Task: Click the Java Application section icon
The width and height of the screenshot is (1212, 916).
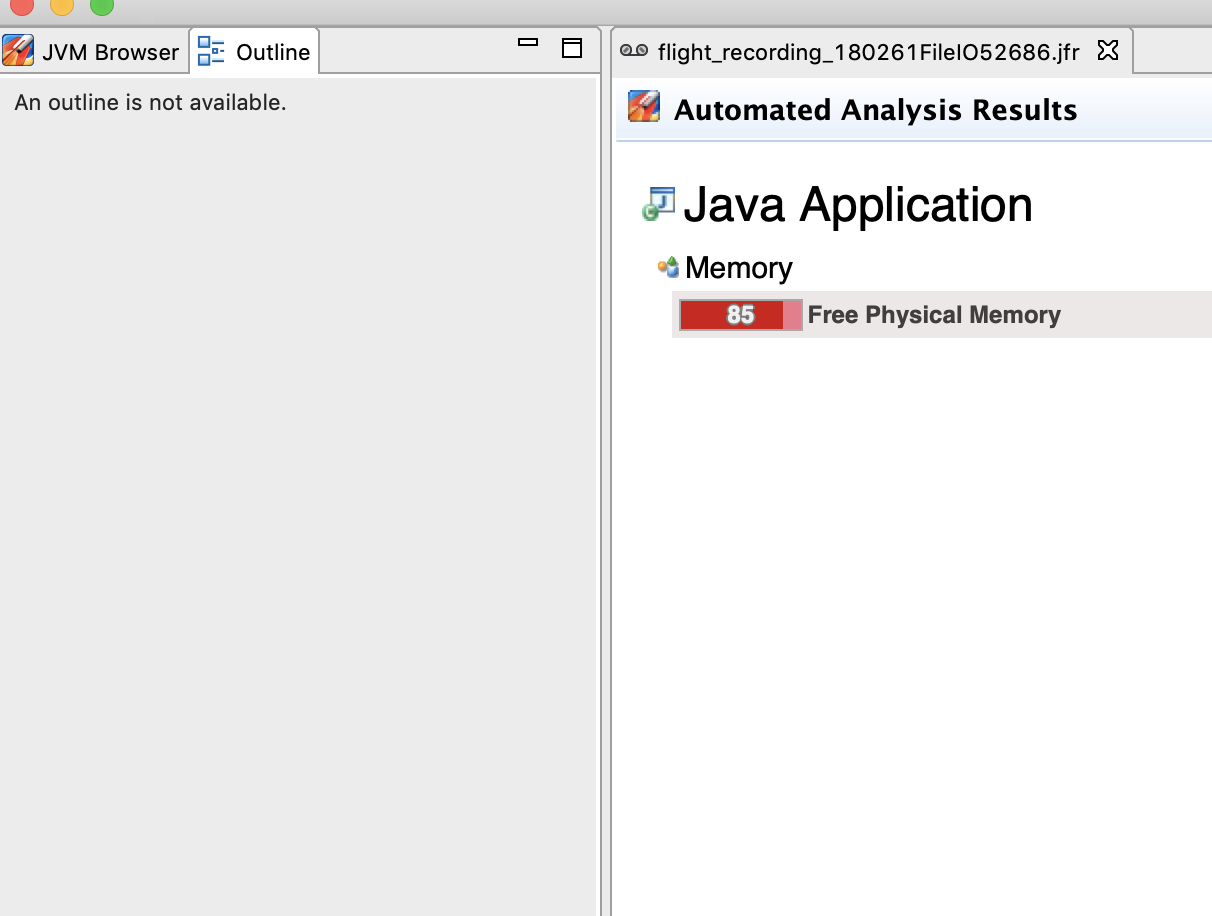Action: 658,204
